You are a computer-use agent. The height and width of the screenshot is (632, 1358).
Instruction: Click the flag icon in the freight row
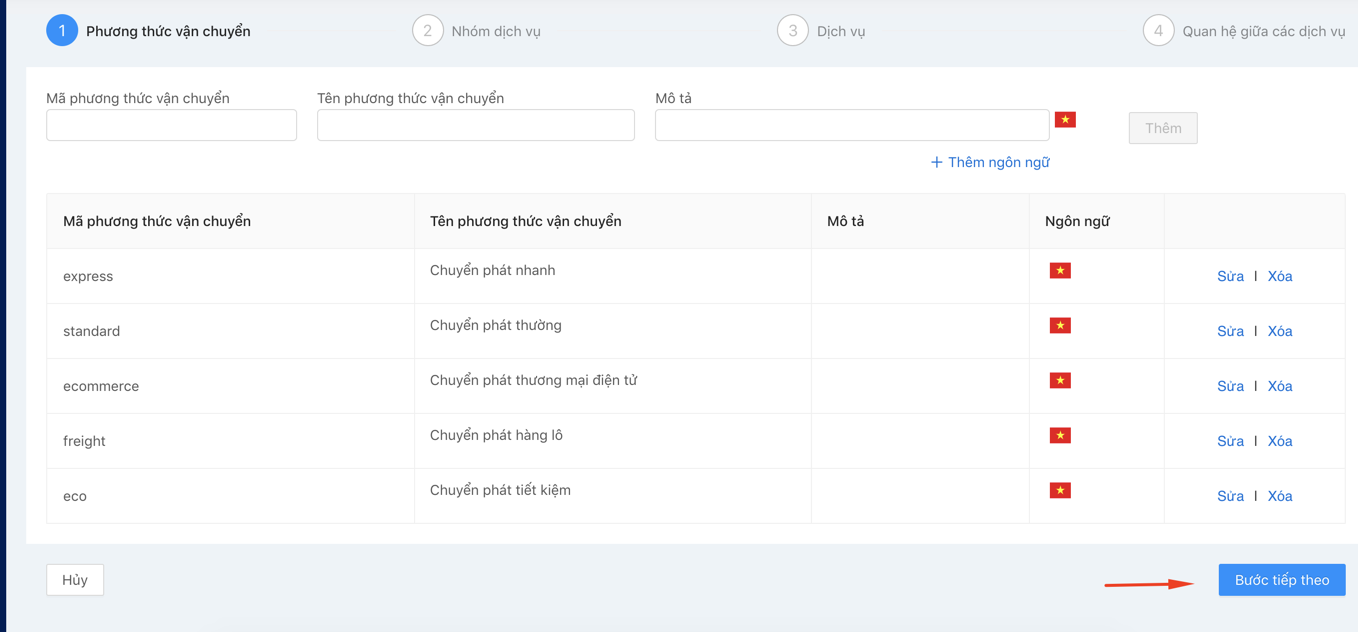pyautogui.click(x=1060, y=436)
